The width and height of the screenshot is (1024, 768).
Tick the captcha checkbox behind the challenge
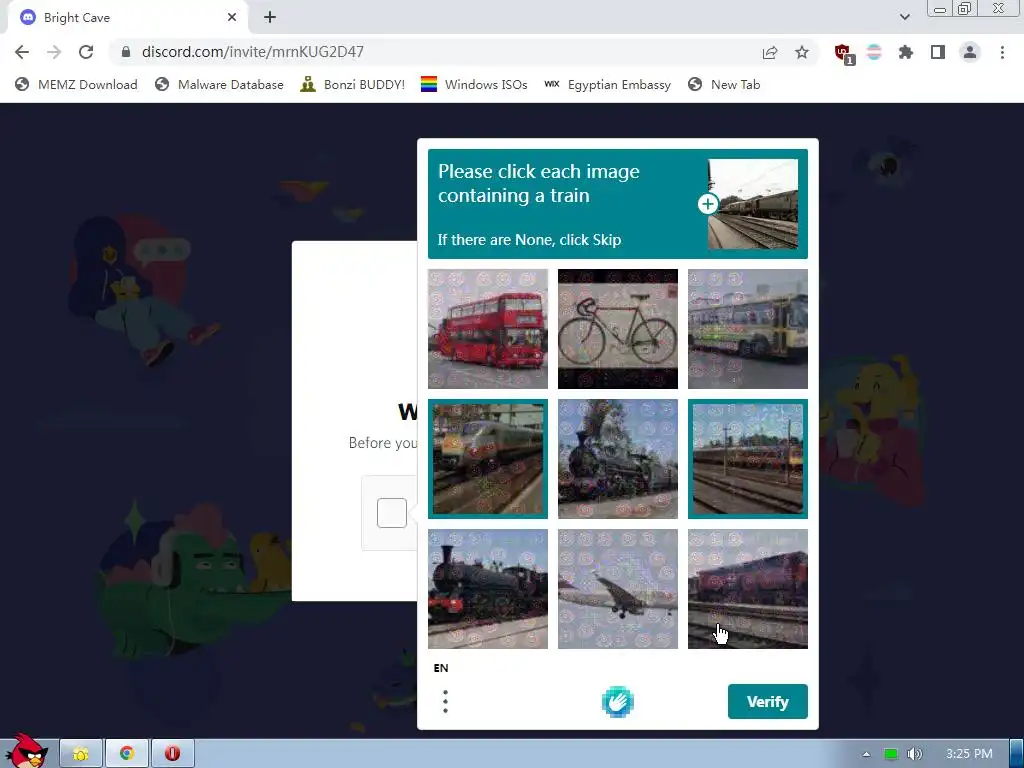pos(392,513)
